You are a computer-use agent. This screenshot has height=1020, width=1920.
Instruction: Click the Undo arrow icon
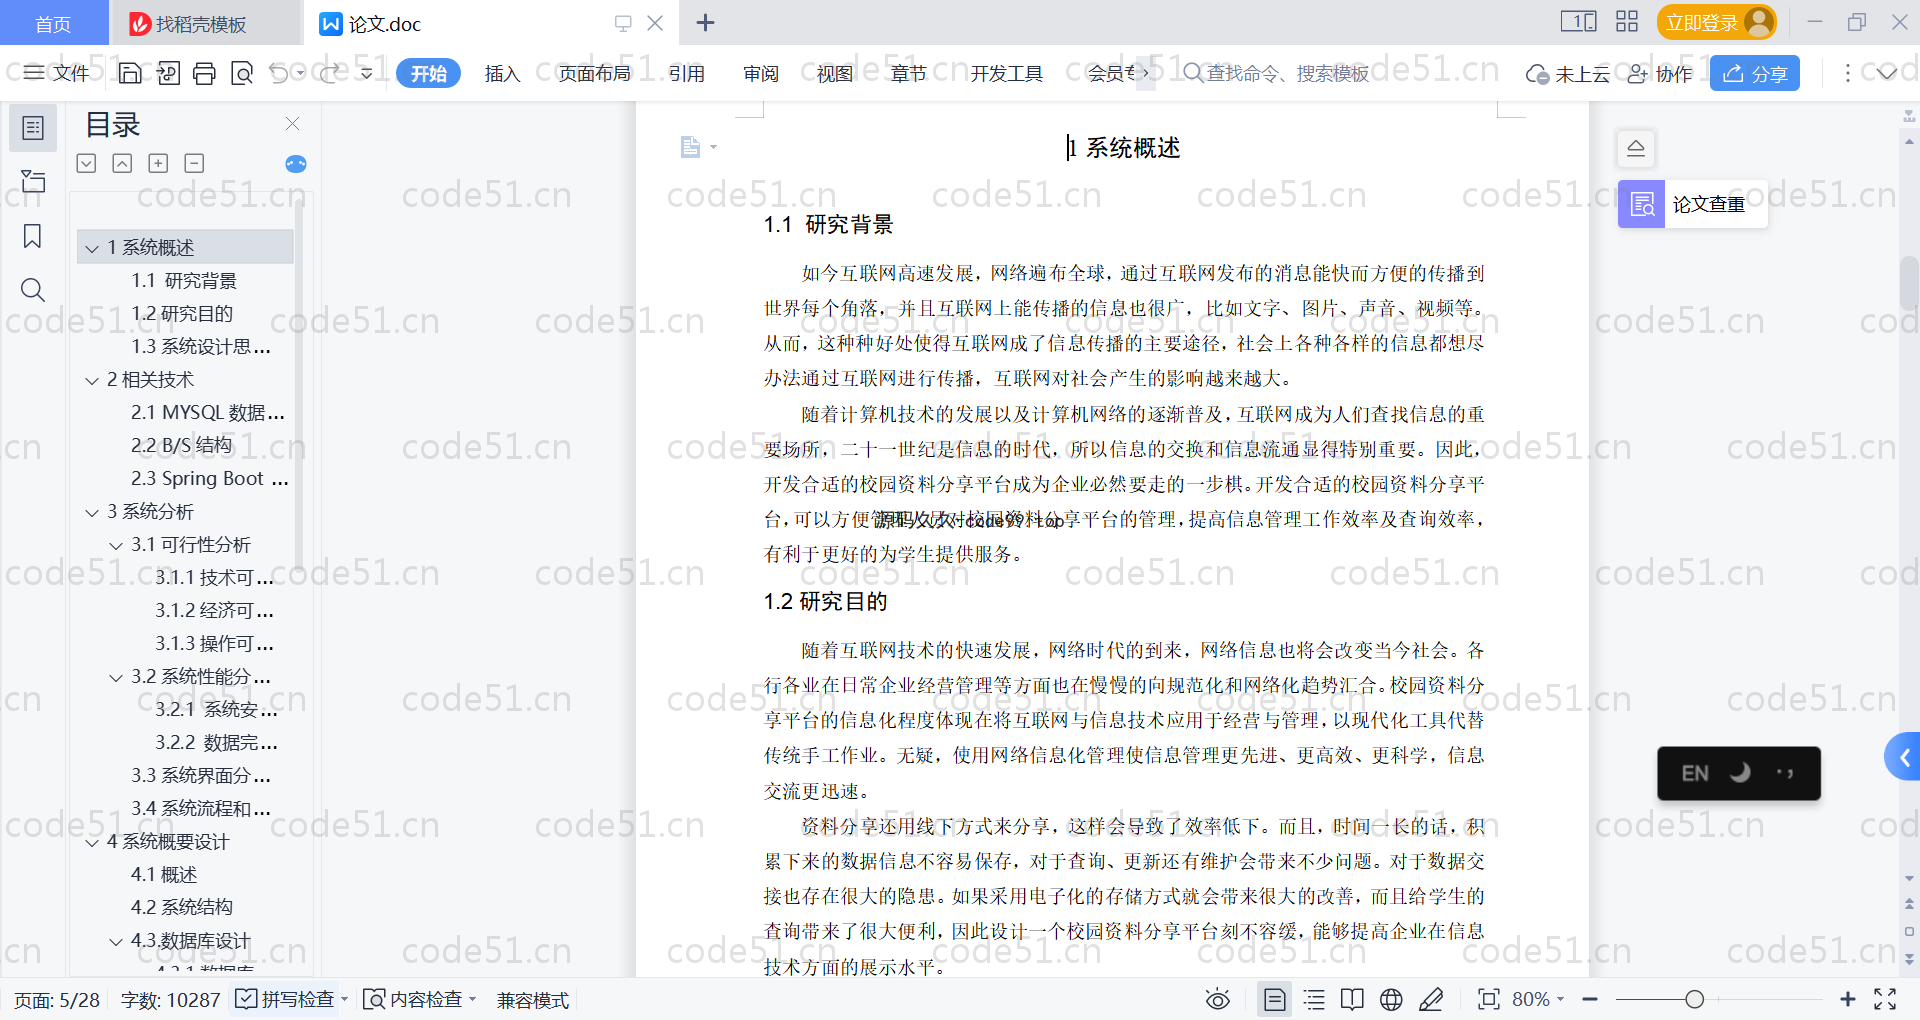click(x=279, y=73)
